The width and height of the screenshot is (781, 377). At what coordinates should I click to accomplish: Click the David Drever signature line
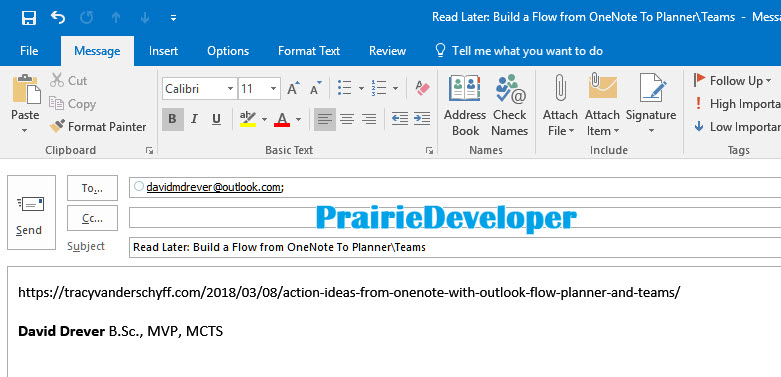pyautogui.click(x=121, y=331)
